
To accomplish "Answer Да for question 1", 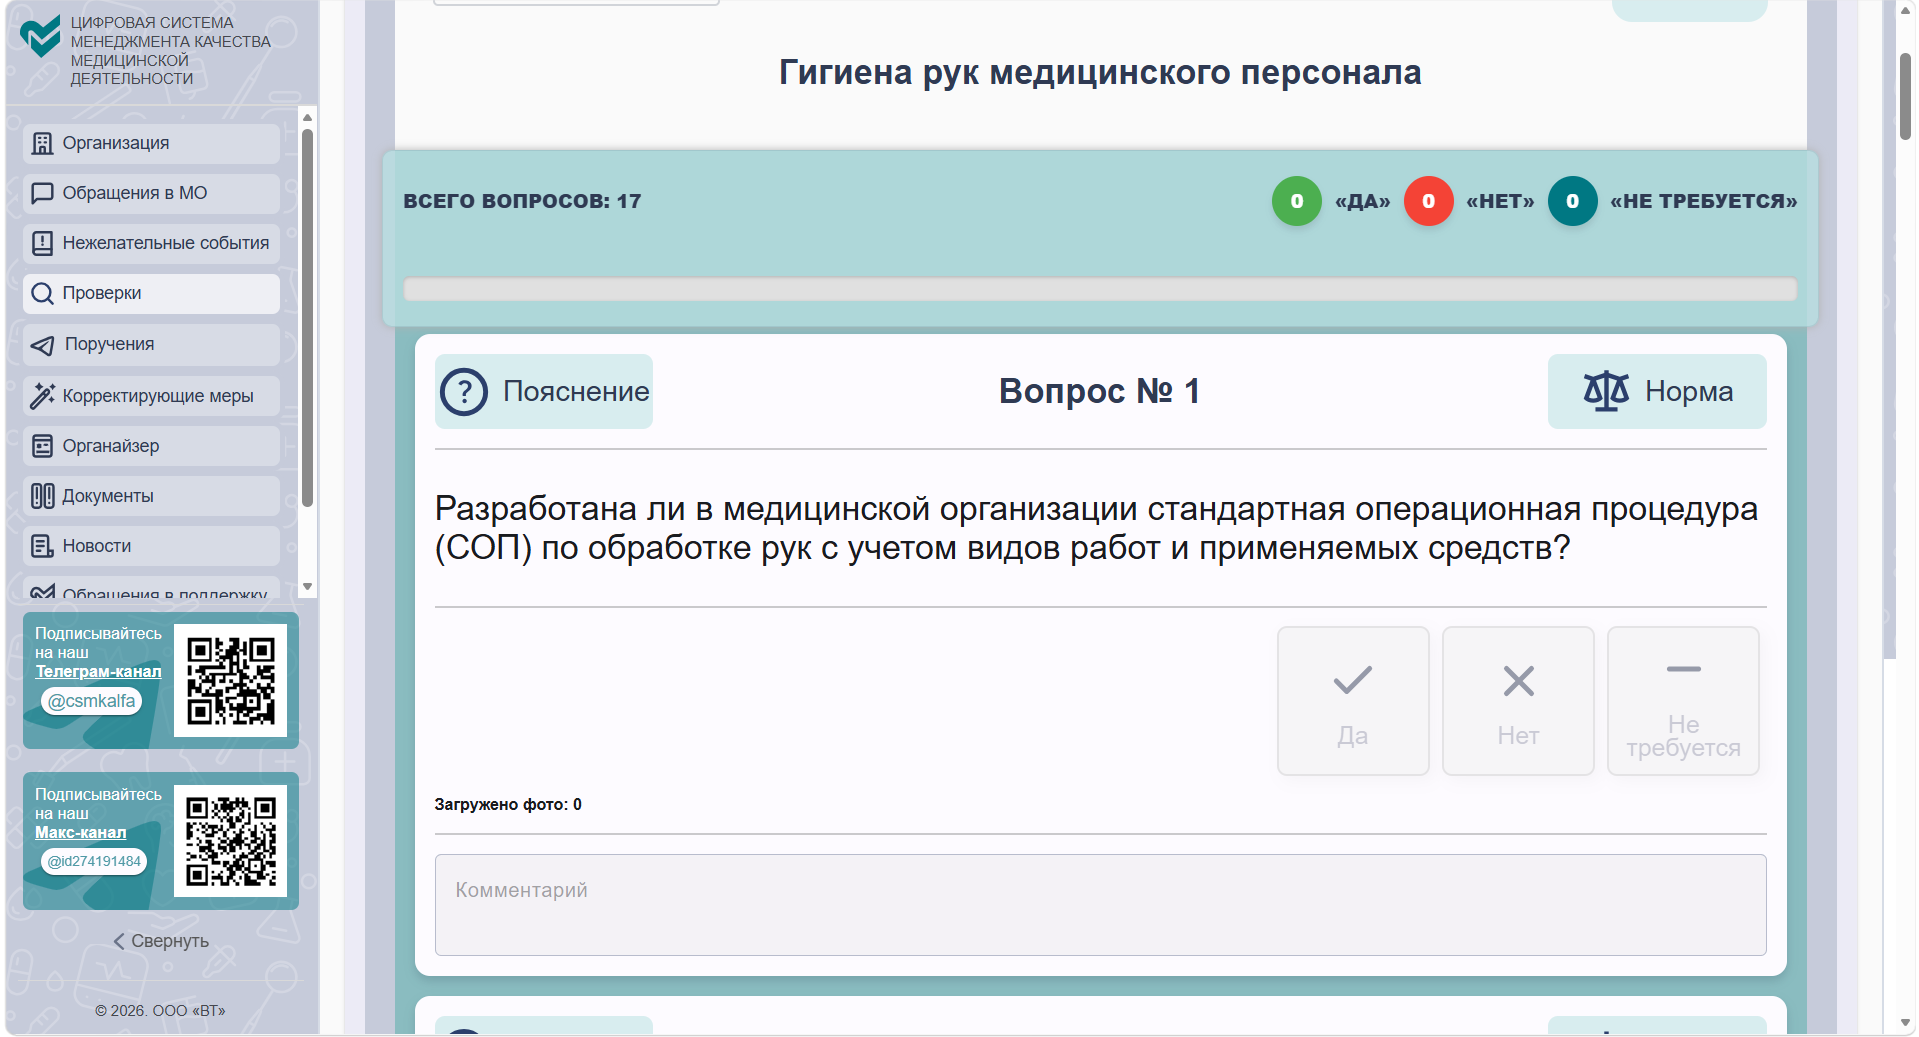I will 1352,701.
